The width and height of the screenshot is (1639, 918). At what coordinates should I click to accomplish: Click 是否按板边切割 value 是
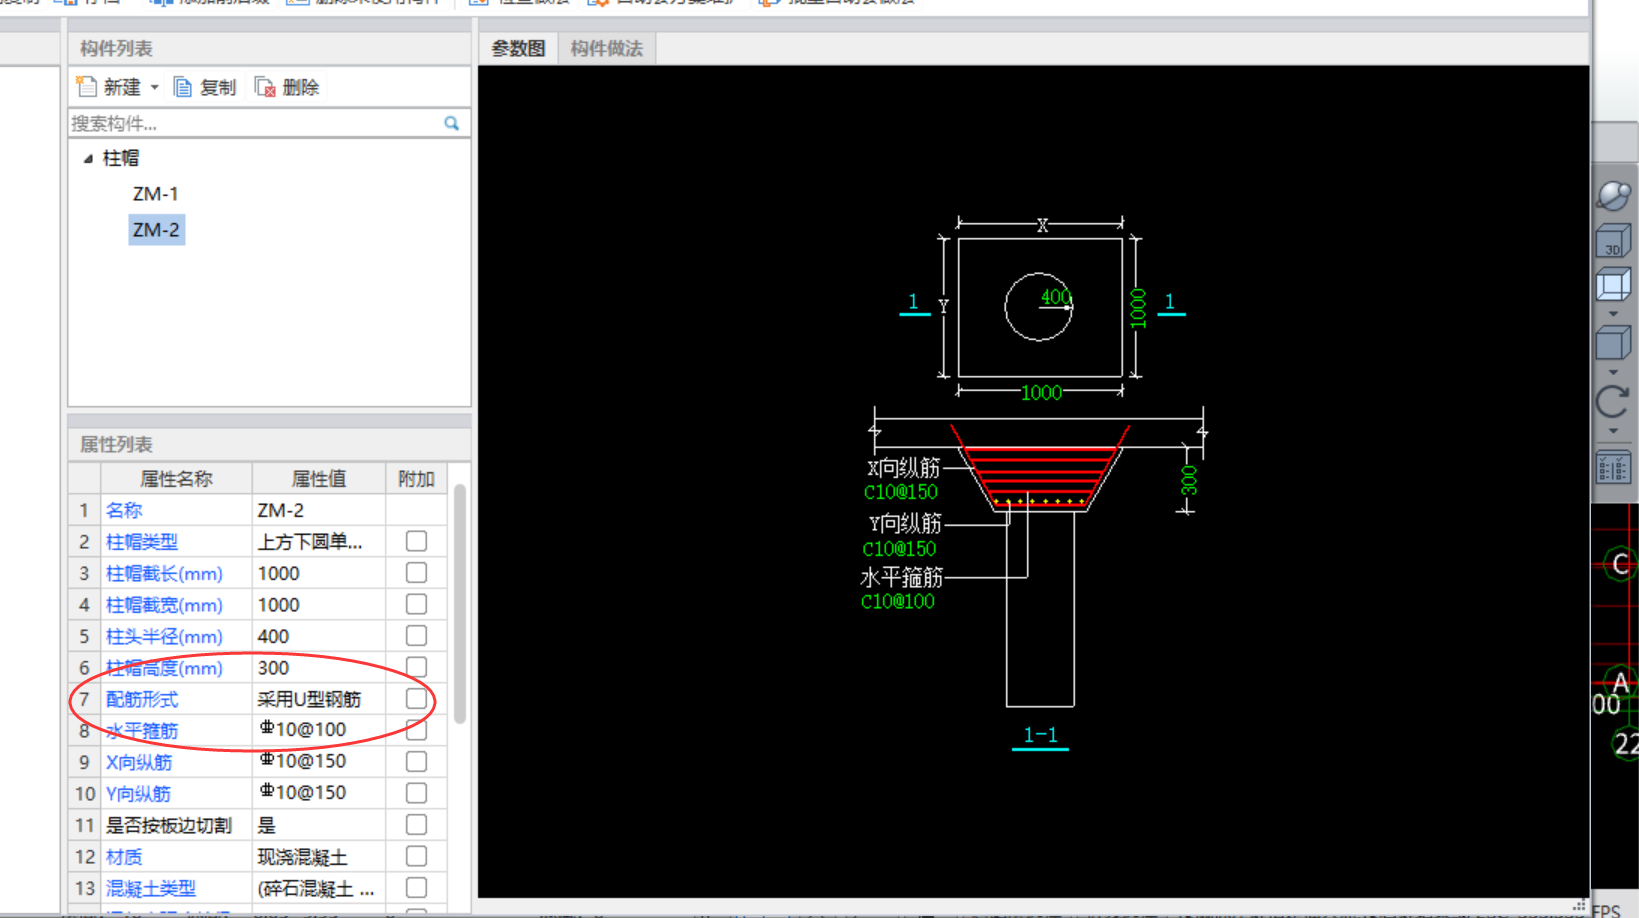pos(318,825)
